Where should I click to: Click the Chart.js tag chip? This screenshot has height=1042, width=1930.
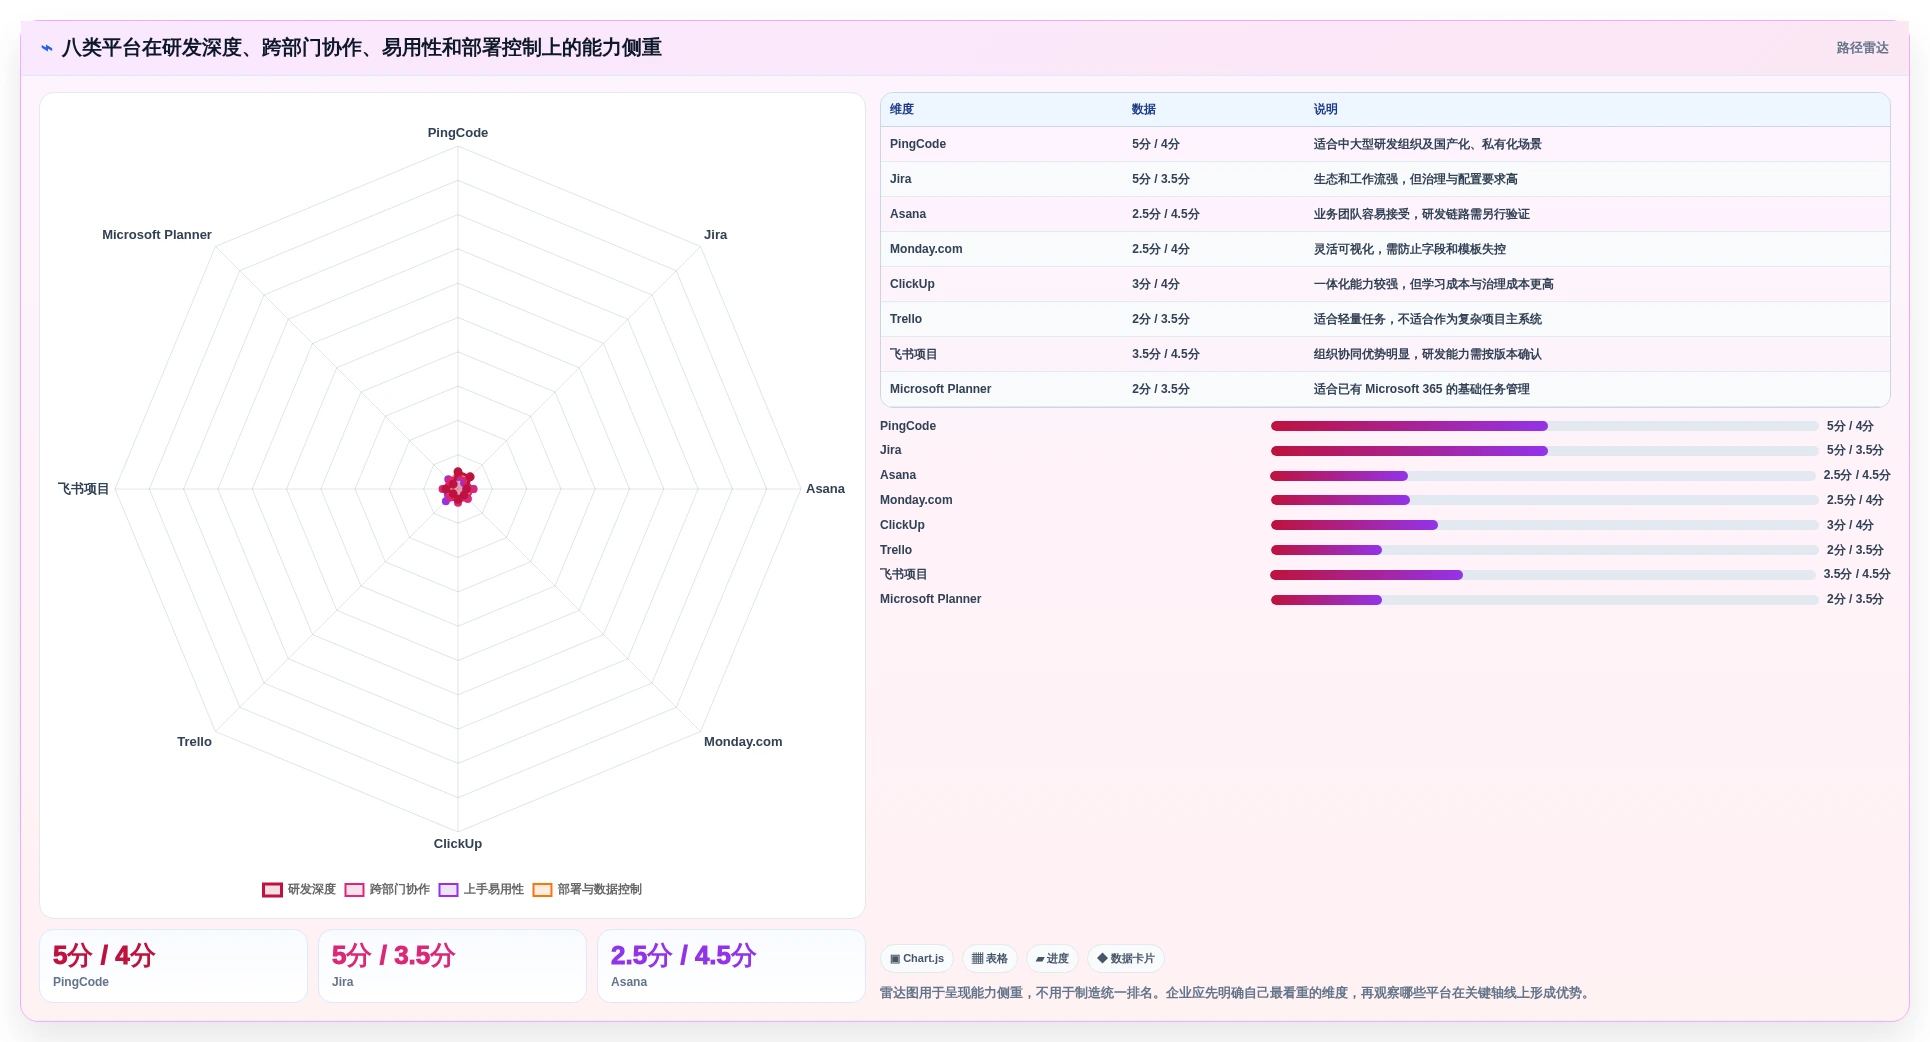pos(917,959)
